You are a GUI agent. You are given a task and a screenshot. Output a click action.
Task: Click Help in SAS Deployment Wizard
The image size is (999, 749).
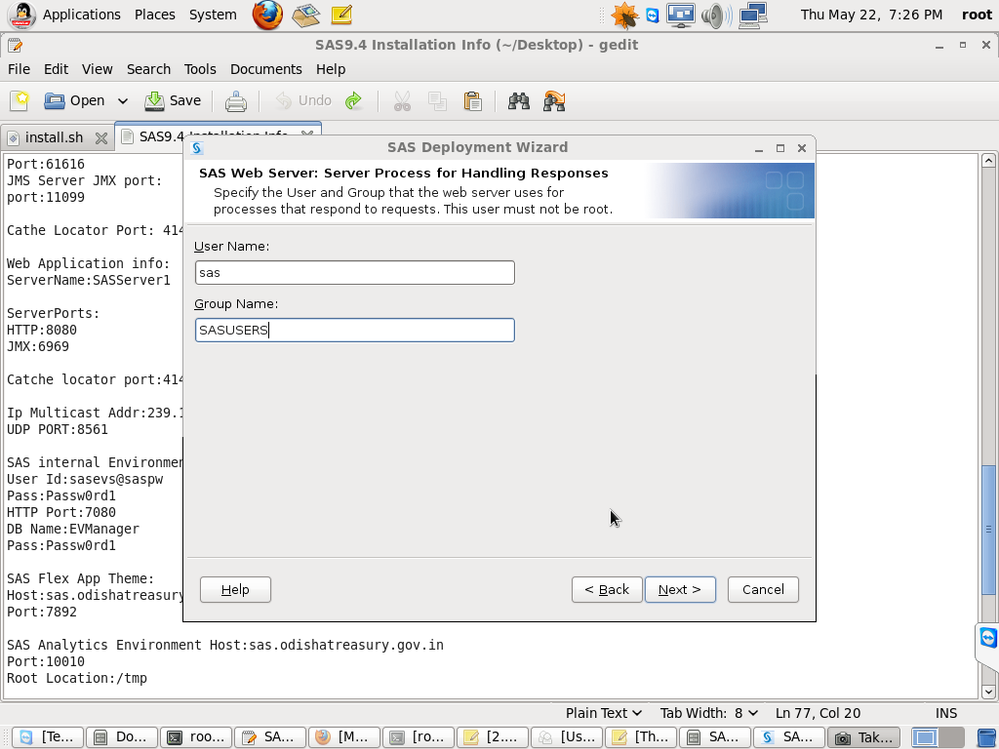235,590
